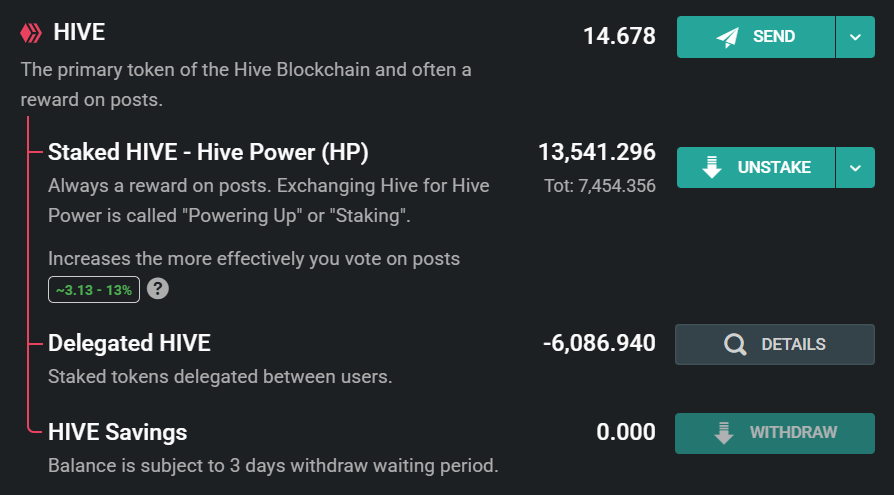Image resolution: width=894 pixels, height=495 pixels.
Task: Open the delegation DETAILS button
Action: click(775, 345)
